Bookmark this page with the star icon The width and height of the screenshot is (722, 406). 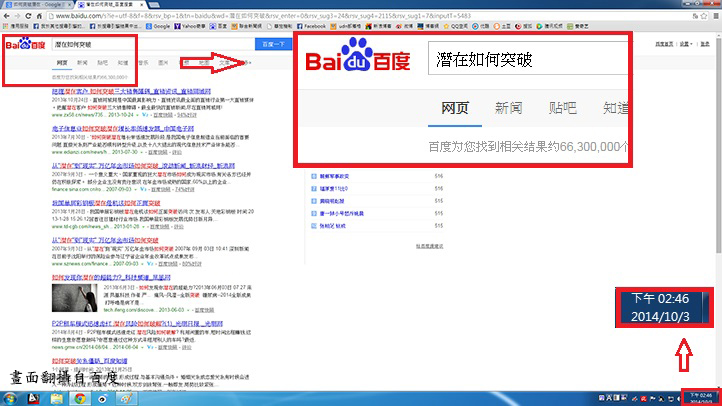click(704, 16)
